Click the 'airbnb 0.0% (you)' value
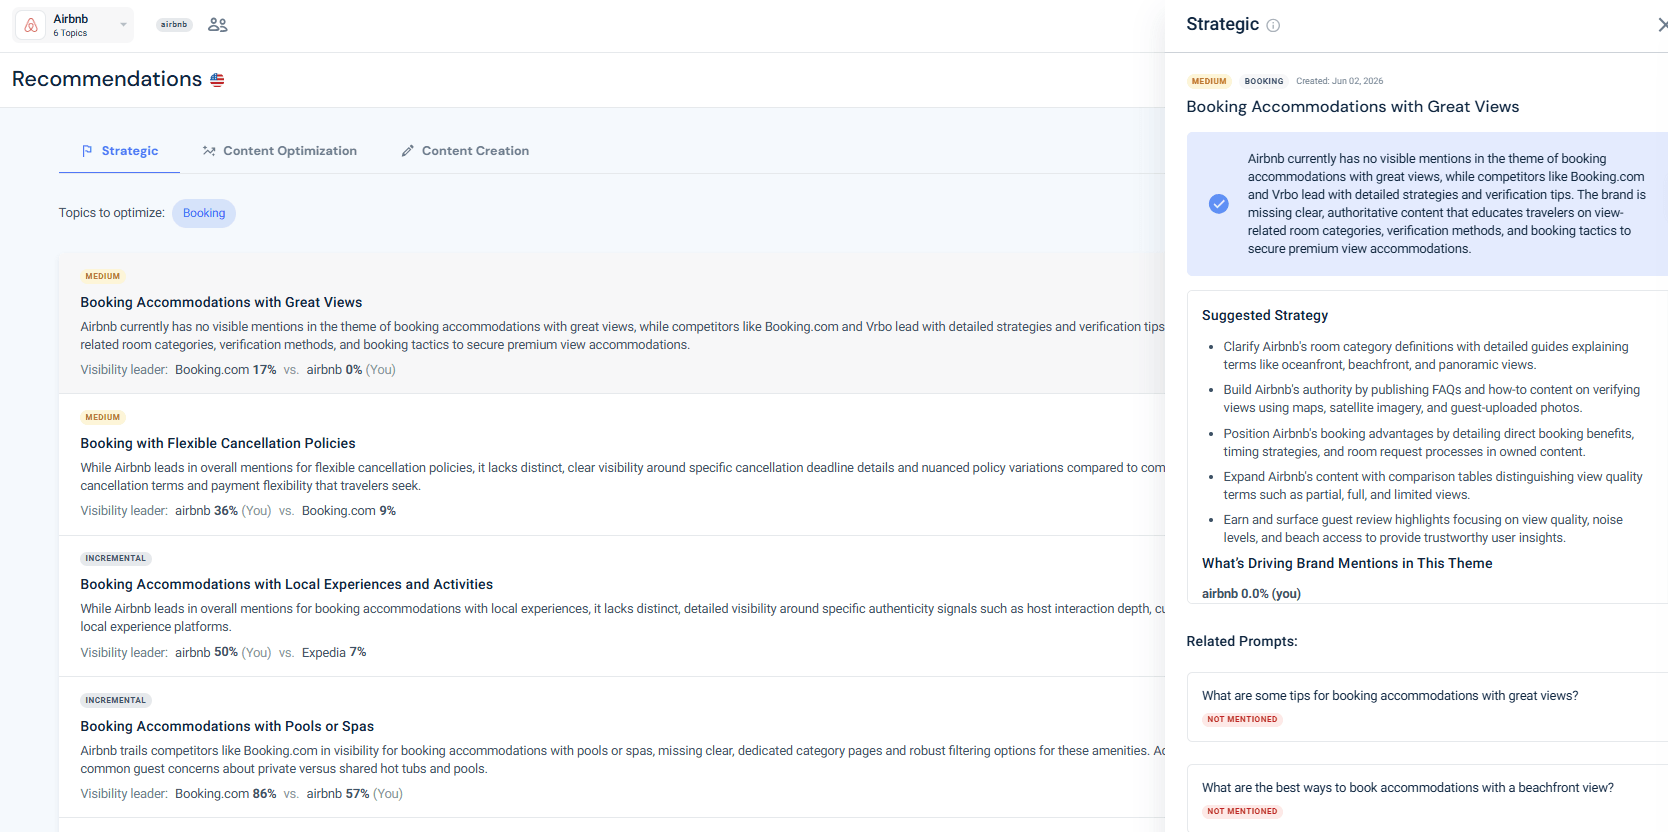Viewport: 1668px width, 832px height. (1251, 593)
